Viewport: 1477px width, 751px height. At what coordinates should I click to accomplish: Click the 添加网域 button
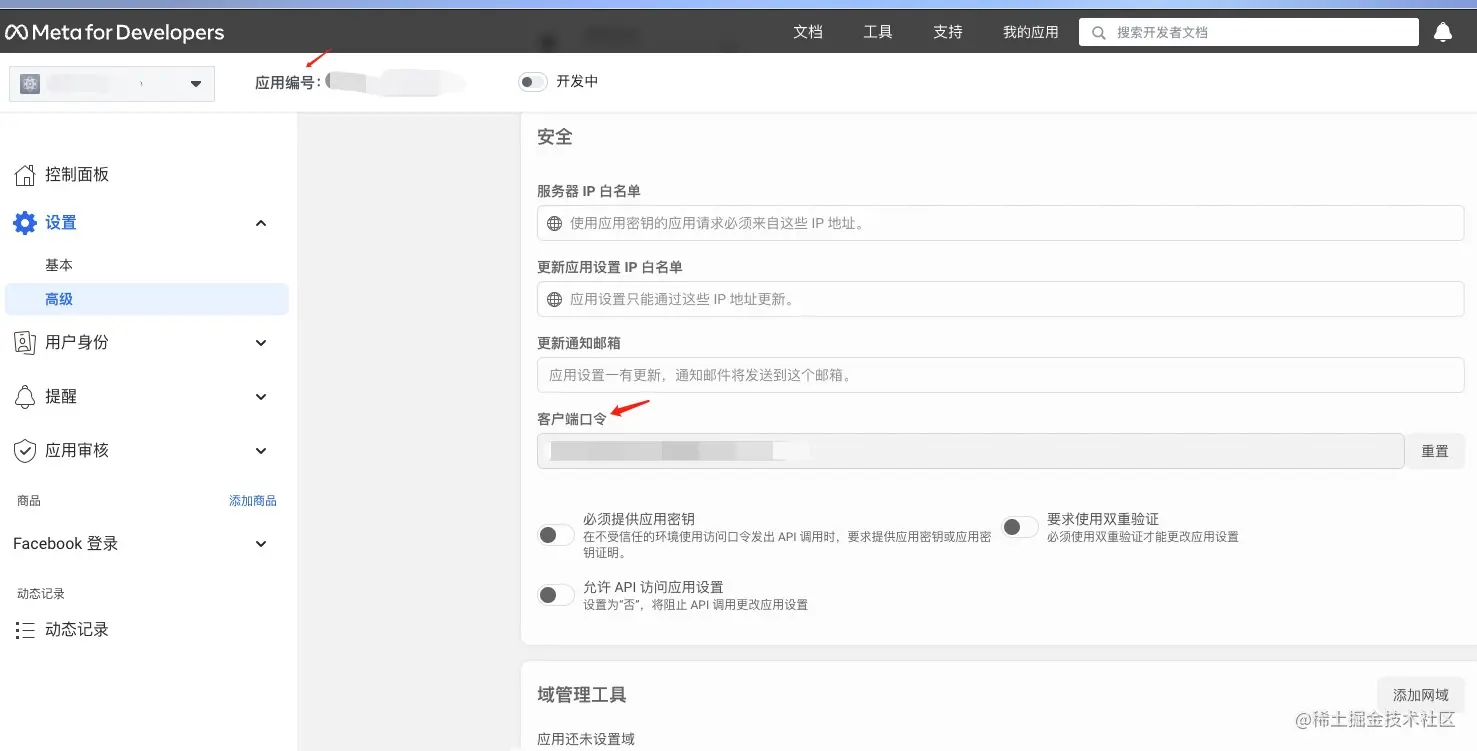coord(1421,695)
